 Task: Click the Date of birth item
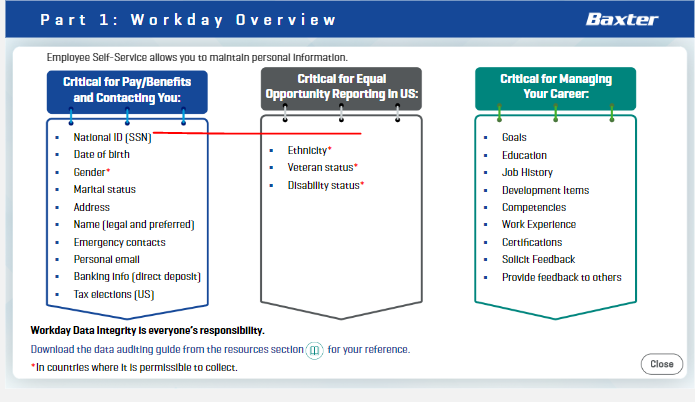(x=102, y=154)
